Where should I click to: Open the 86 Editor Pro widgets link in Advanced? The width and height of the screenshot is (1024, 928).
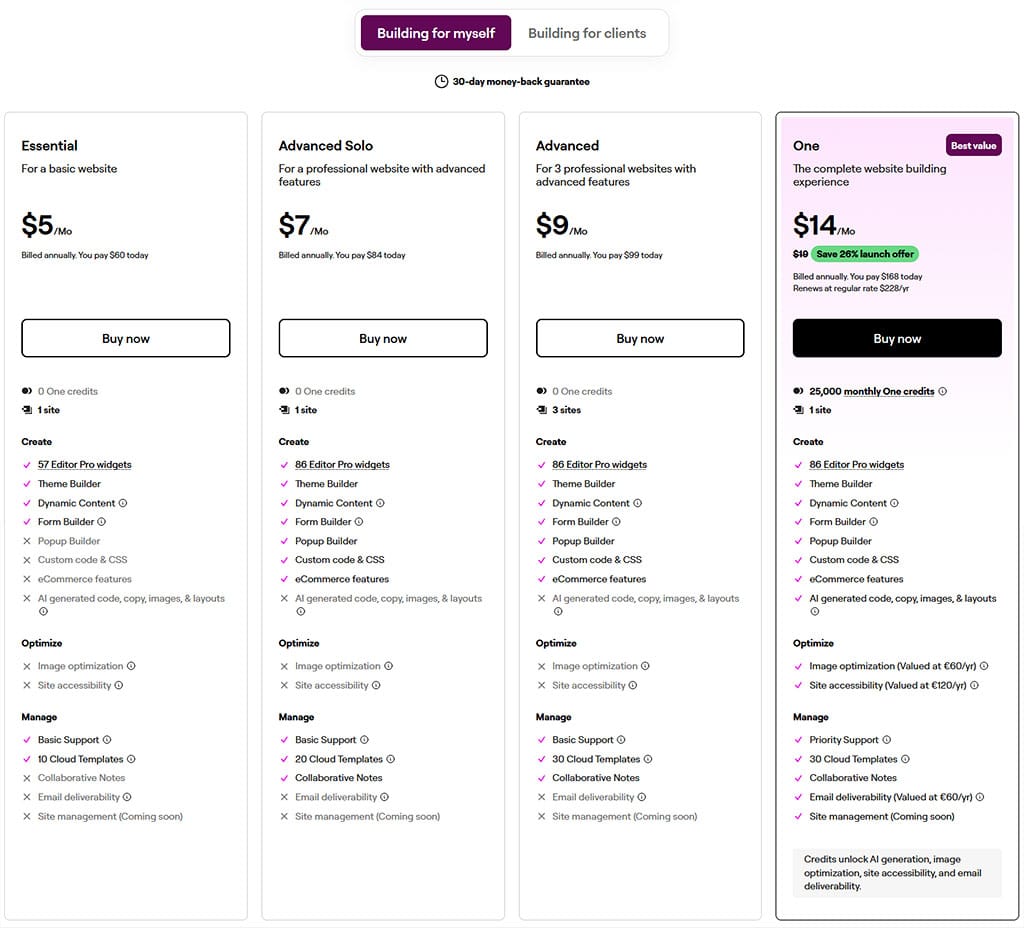602,464
